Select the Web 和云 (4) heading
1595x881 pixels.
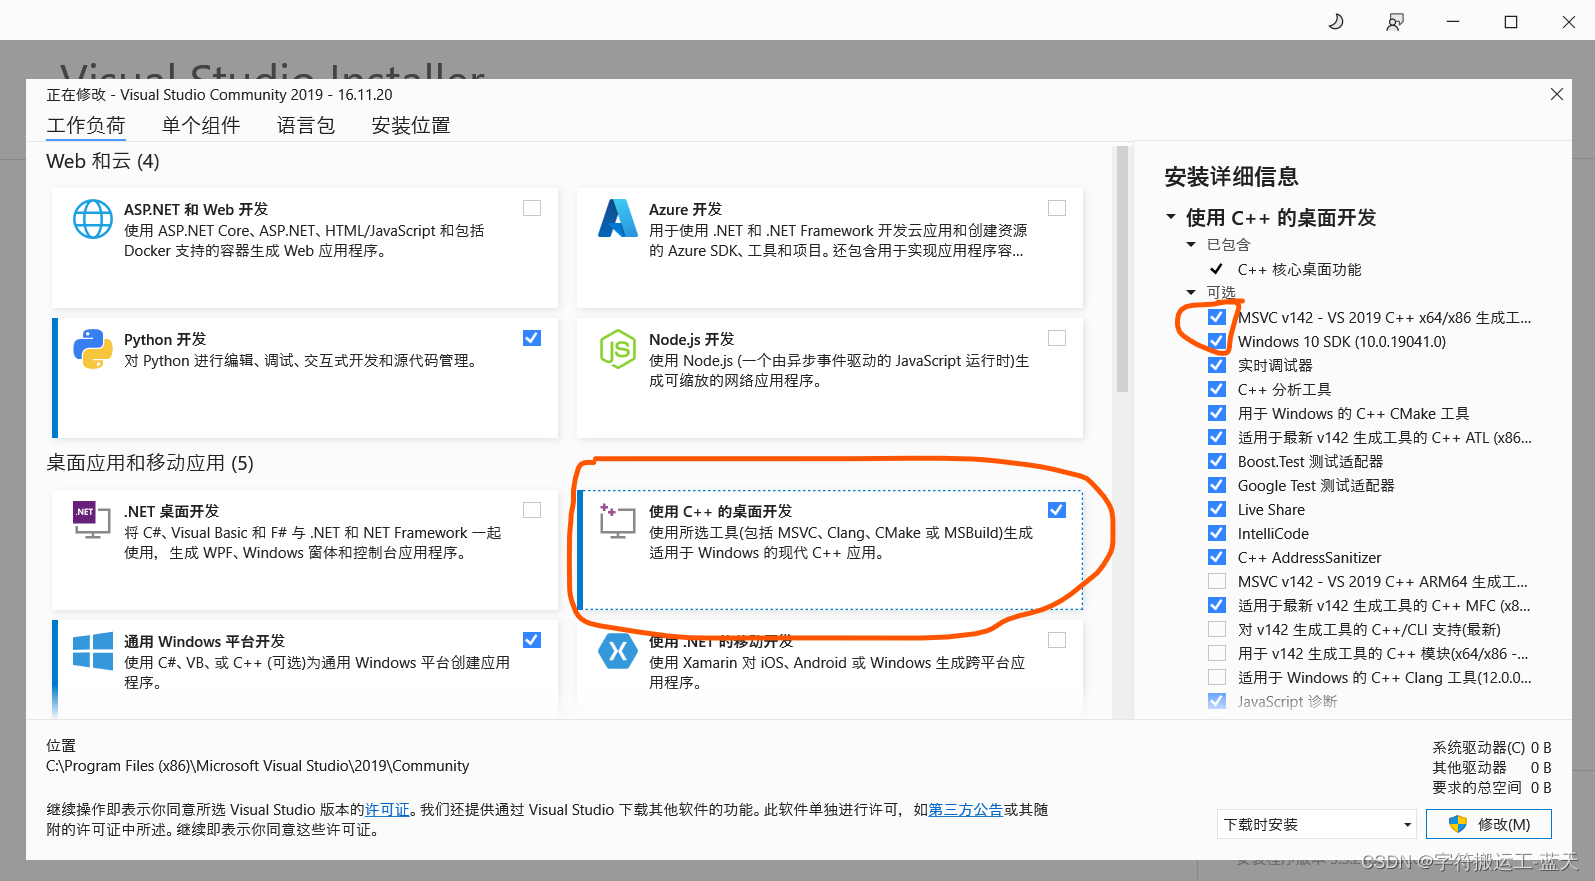point(103,161)
